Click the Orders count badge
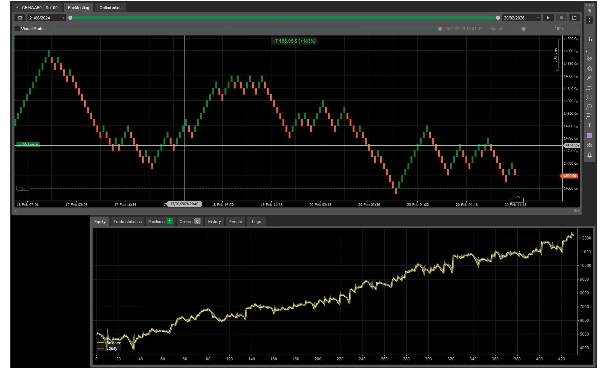Image resolution: width=600 pixels, height=368 pixels. click(197, 221)
